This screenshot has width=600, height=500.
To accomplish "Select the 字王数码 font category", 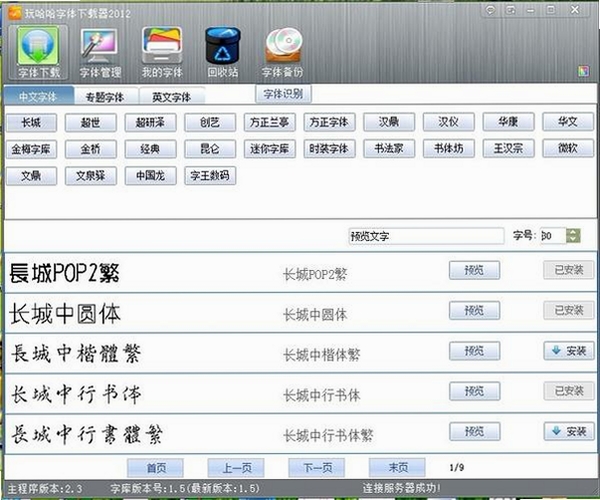I will (210, 176).
